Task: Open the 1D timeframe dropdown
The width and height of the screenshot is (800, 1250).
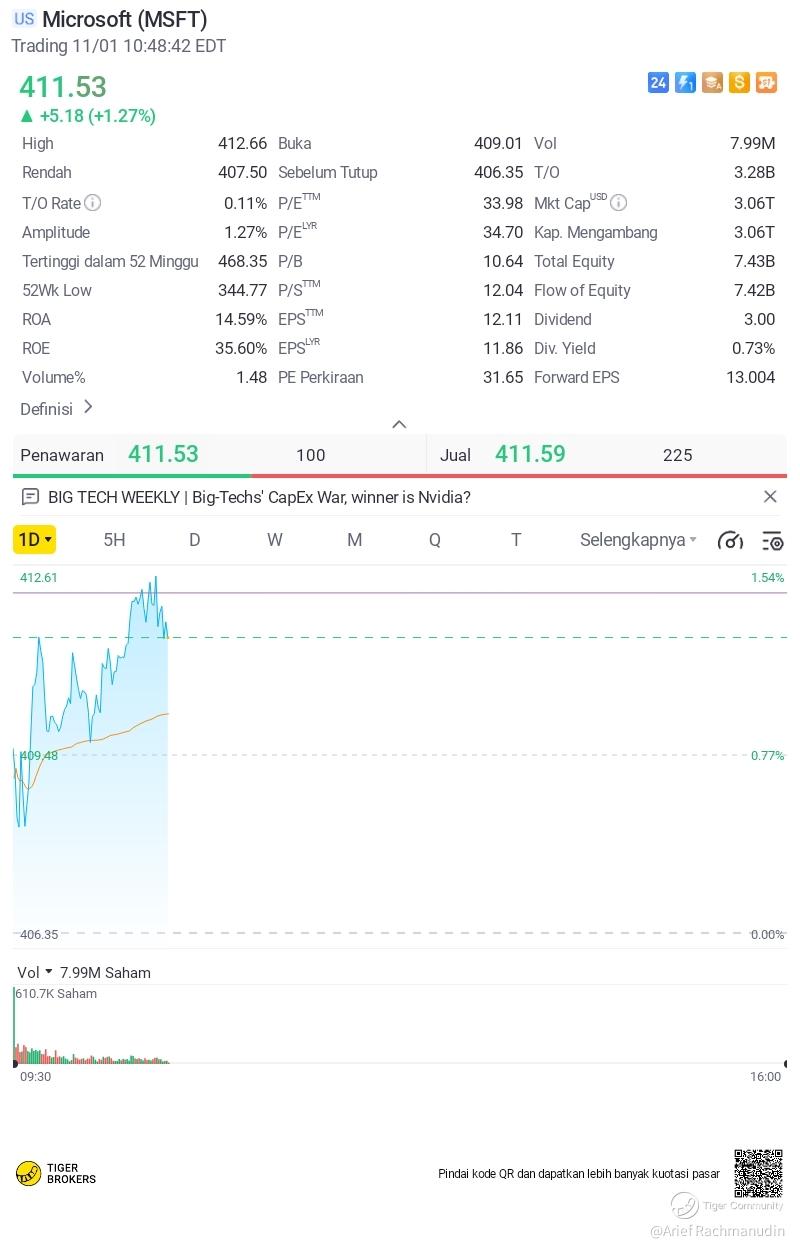Action: click(x=34, y=540)
